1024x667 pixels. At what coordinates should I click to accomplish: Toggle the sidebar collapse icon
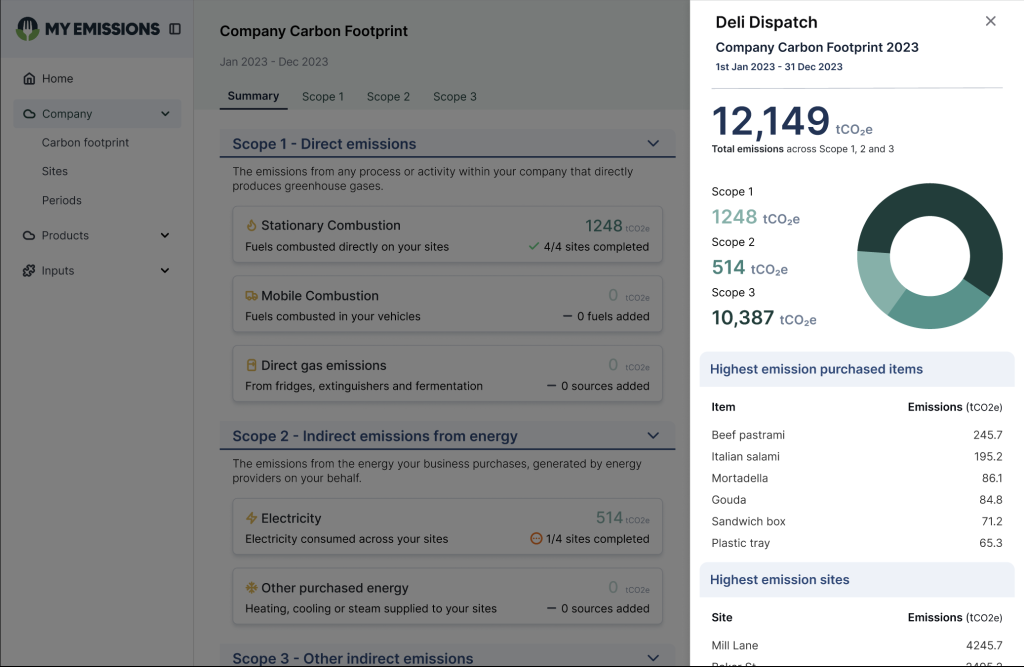tap(175, 29)
